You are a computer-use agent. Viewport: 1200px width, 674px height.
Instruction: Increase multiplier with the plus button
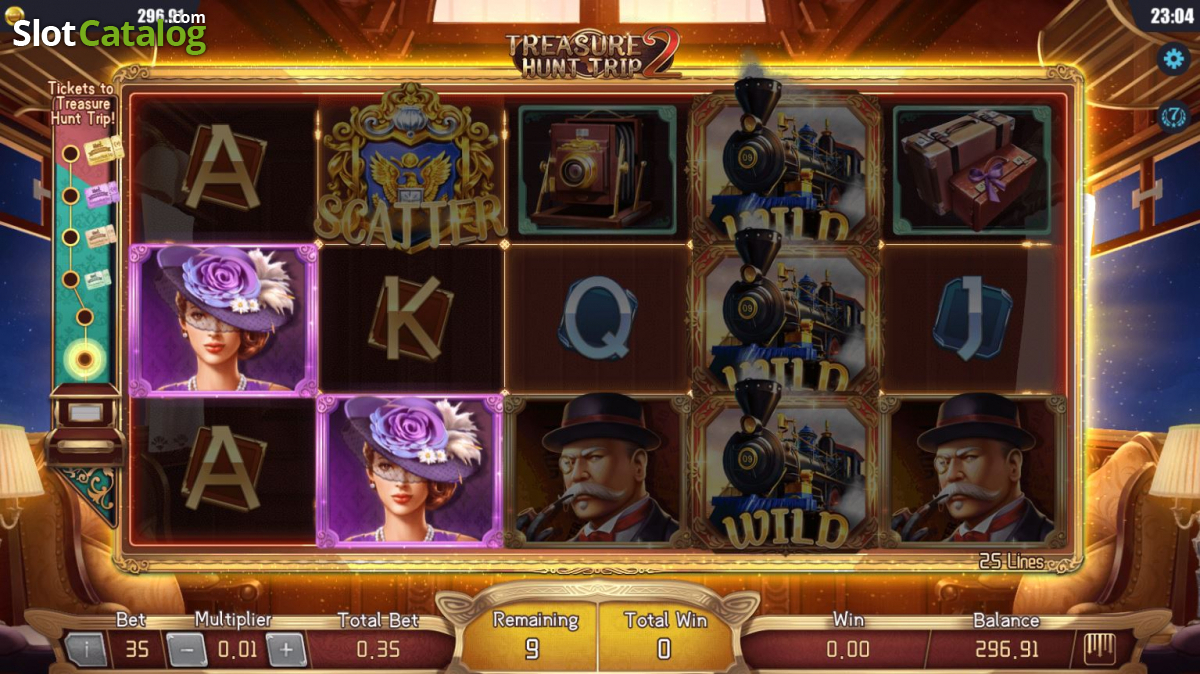click(x=286, y=650)
